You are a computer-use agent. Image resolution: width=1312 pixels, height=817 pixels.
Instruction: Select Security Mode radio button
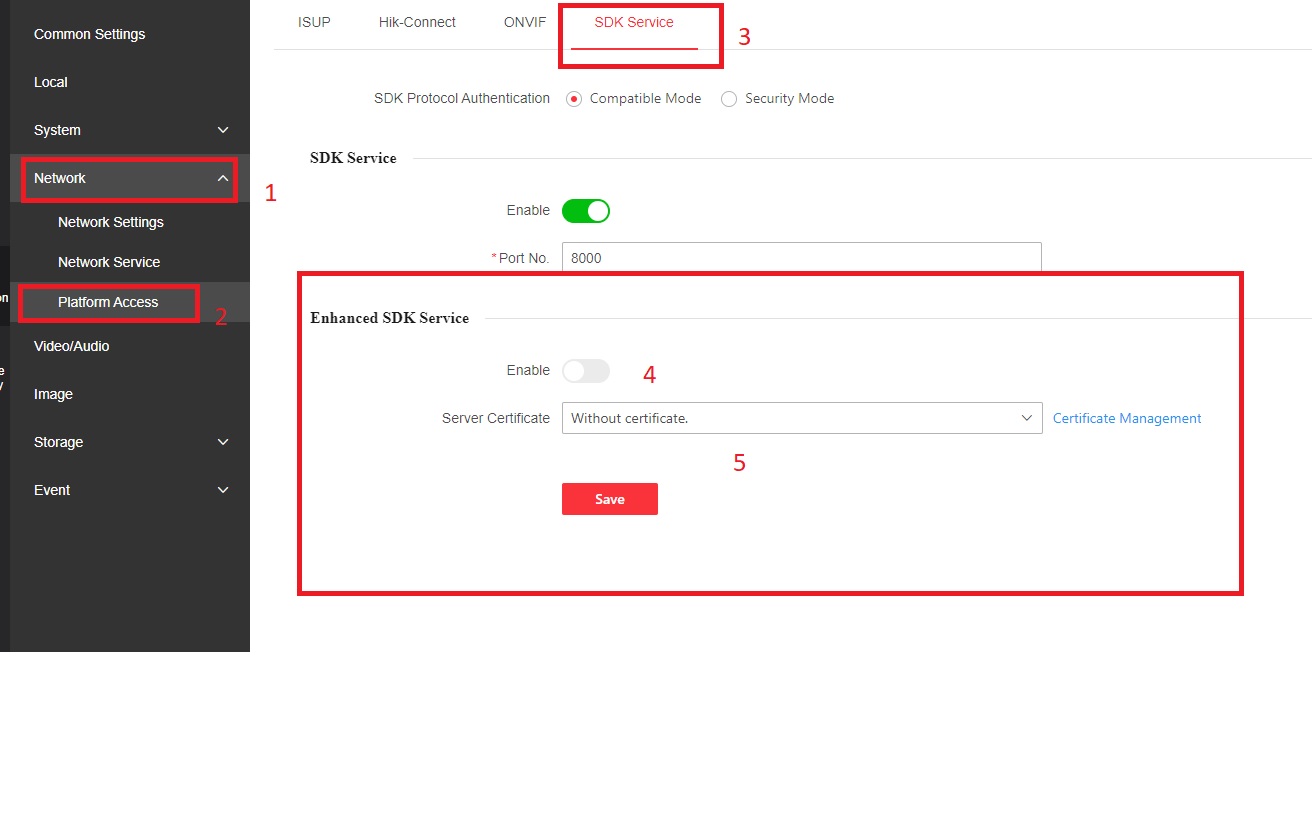(729, 99)
